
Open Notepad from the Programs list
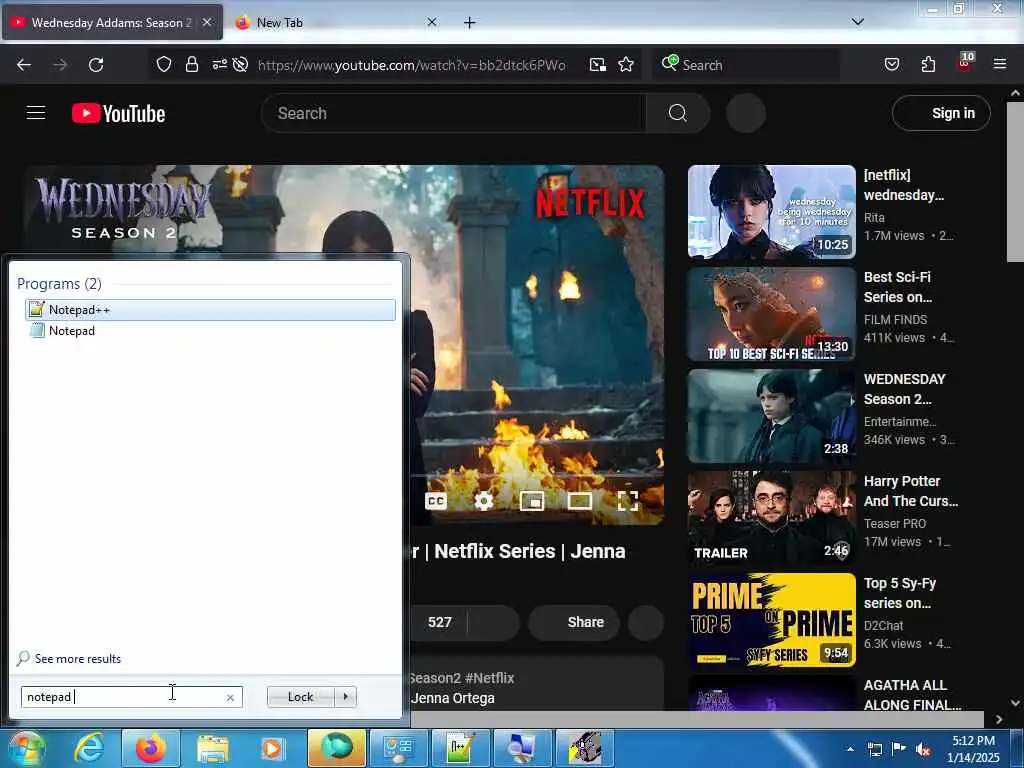[x=72, y=330]
